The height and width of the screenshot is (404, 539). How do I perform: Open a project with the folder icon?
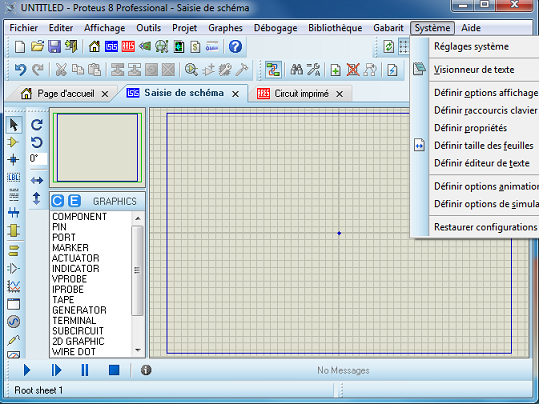tap(37, 46)
